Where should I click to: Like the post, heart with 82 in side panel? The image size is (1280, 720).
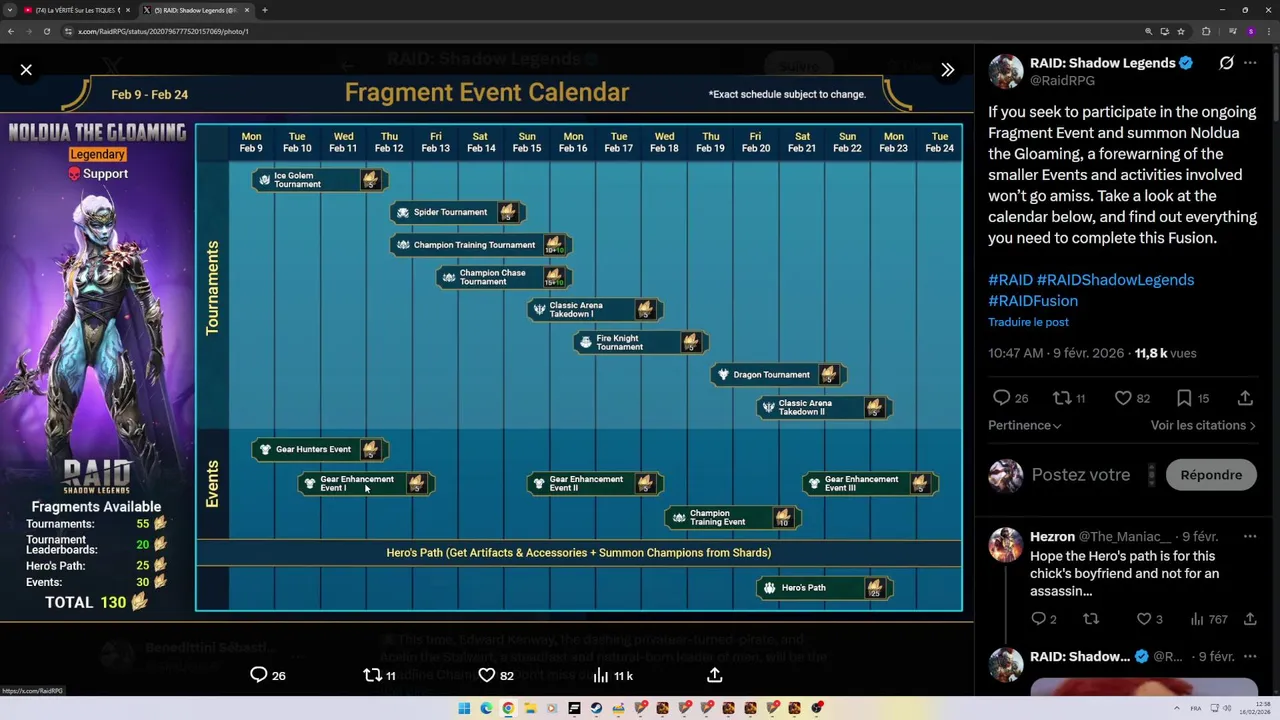pos(1123,398)
